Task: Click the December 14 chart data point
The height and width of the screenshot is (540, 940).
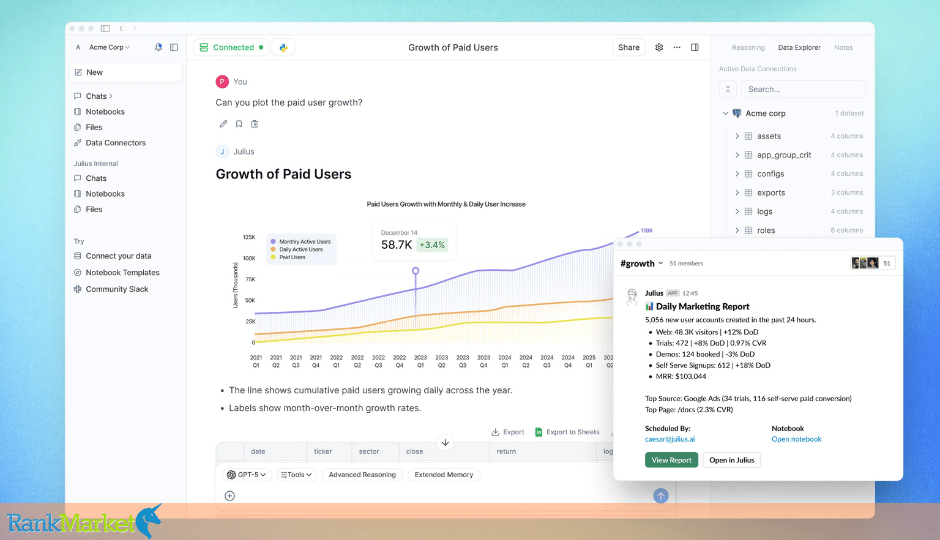Action: [x=415, y=271]
